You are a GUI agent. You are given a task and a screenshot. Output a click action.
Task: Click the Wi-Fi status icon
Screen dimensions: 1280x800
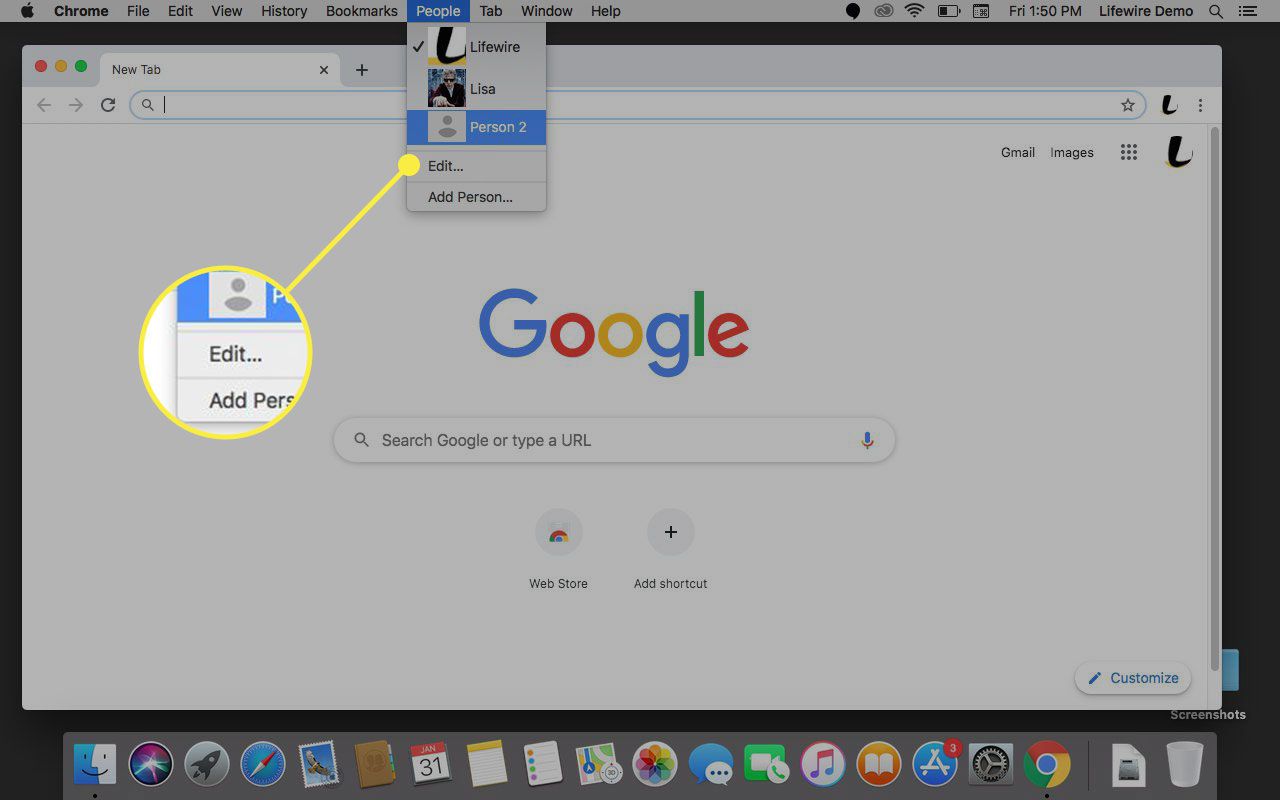point(914,11)
